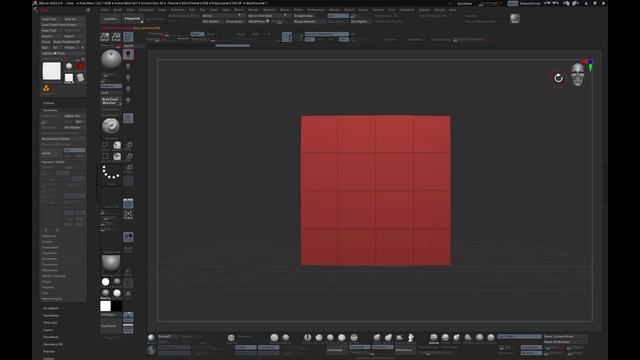Expand the Dynamic Subdiv section
This screenshot has height=360, width=640.
click(x=54, y=162)
